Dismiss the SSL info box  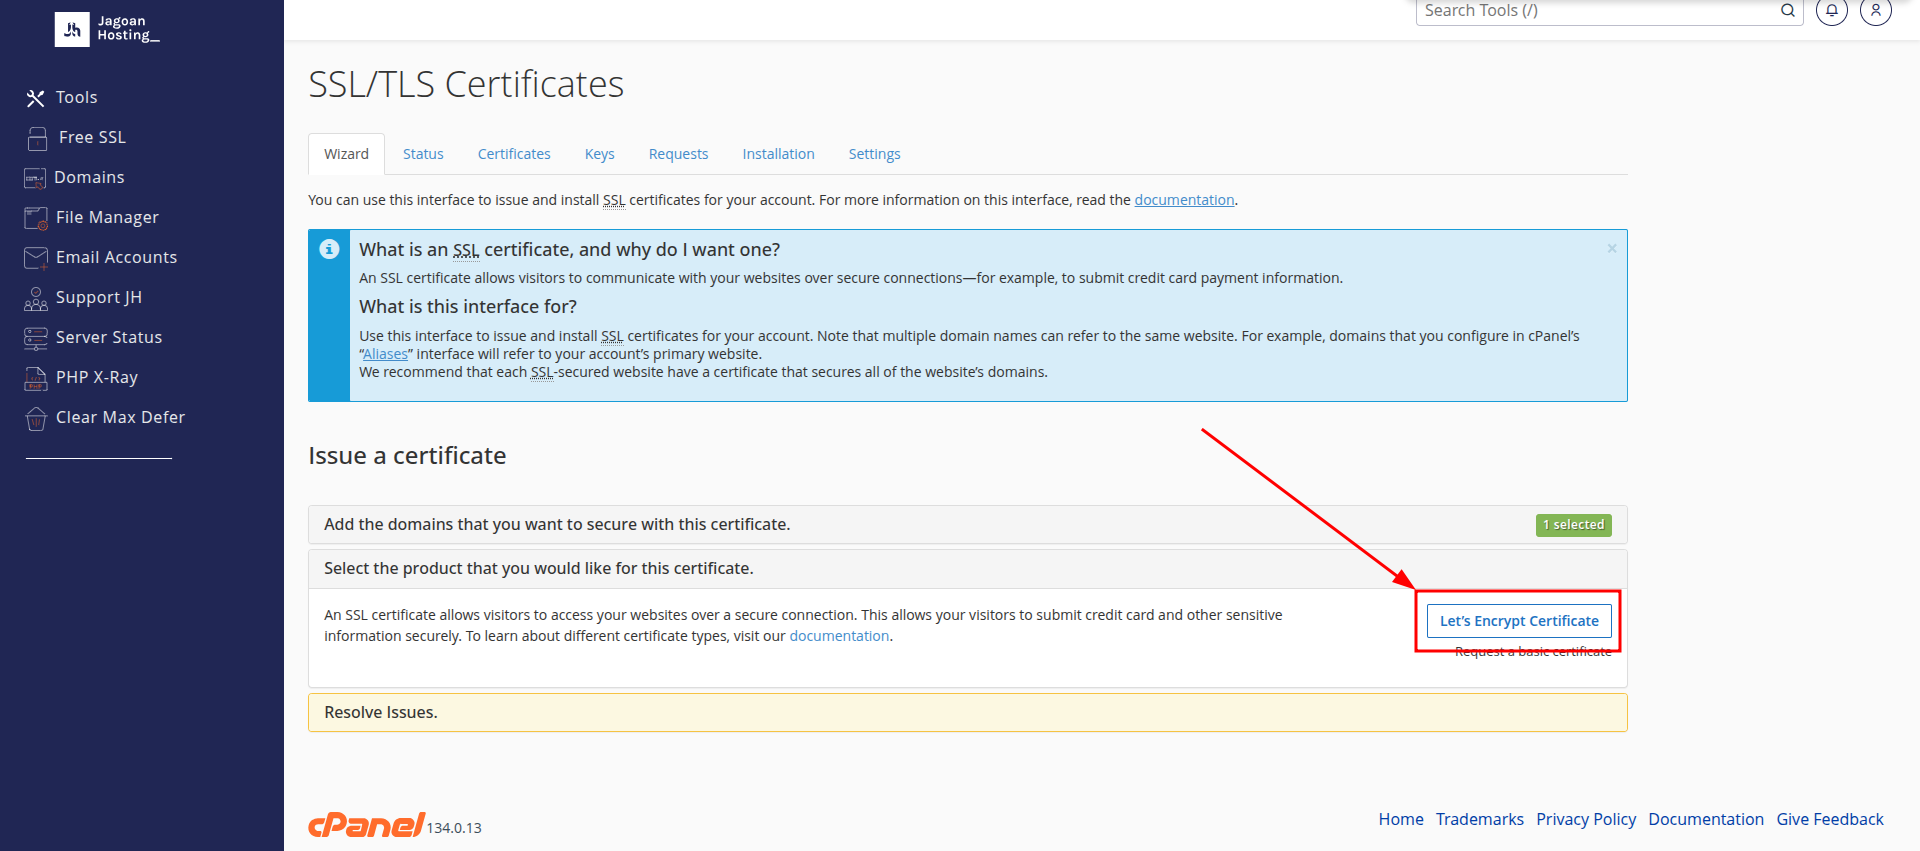click(x=1611, y=249)
